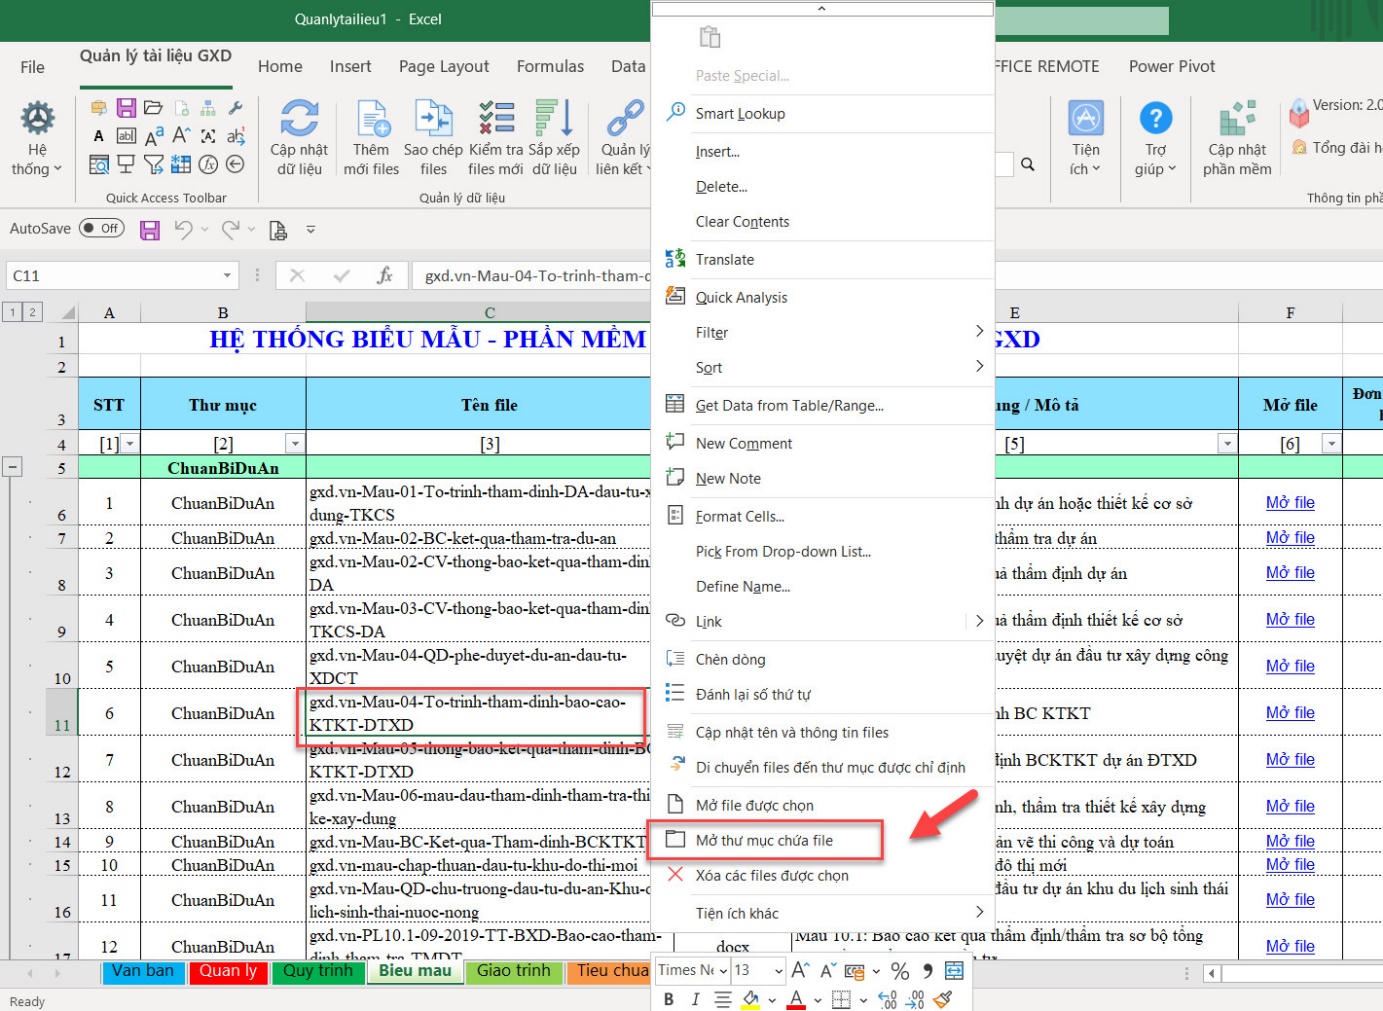
Task: Open the Quy trinh sheet tab
Action: pyautogui.click(x=317, y=971)
